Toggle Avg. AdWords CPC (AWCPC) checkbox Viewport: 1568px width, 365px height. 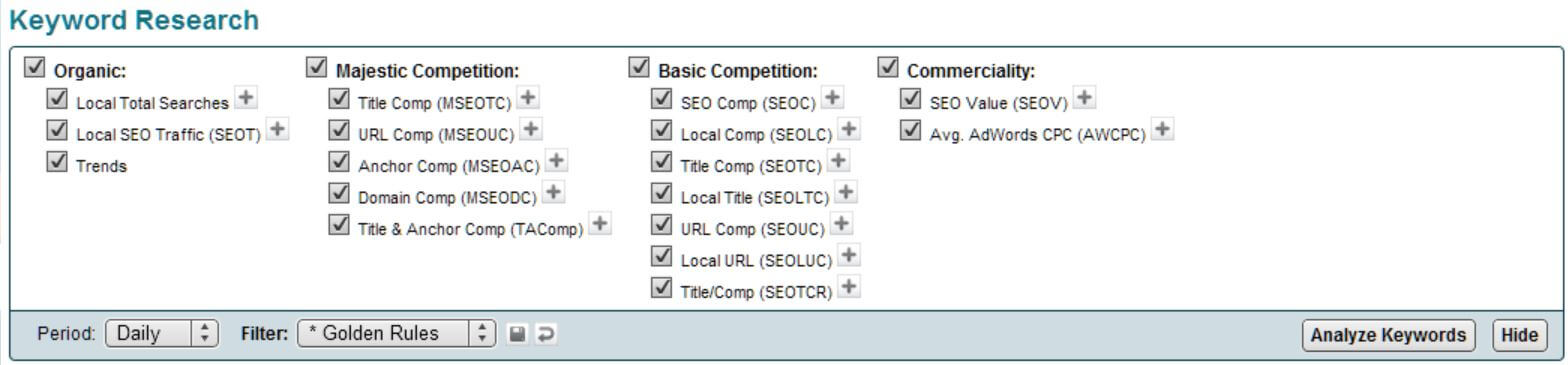pos(910,130)
